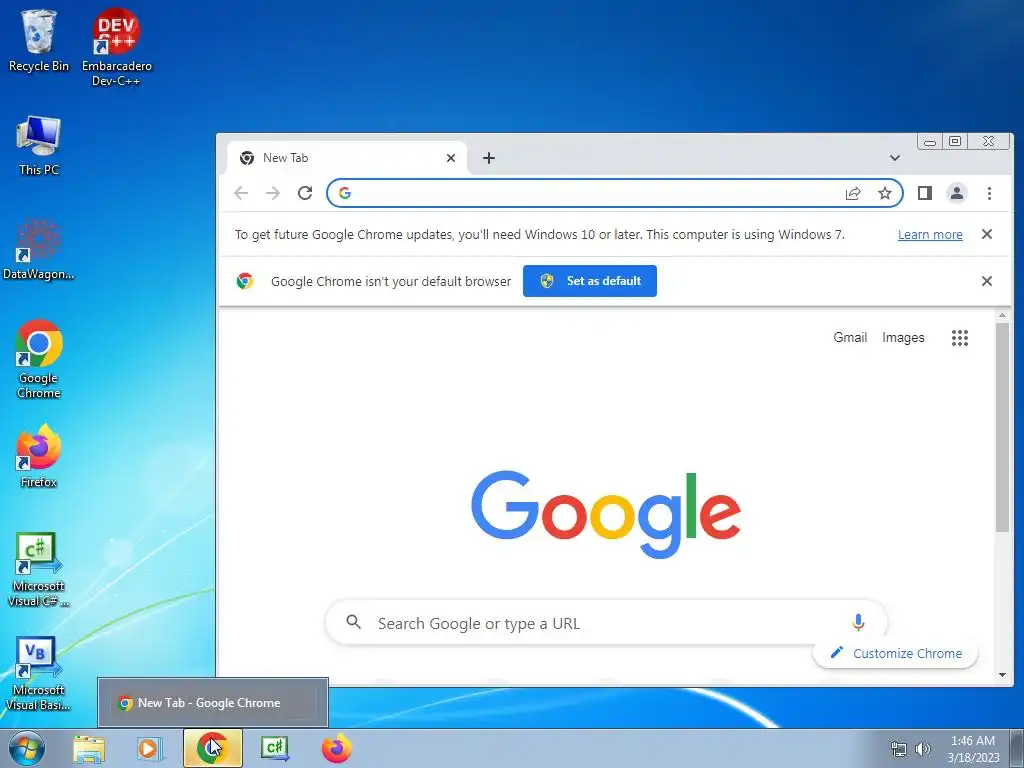The height and width of the screenshot is (768, 1024).
Task: Click the share icon in the address bar
Action: click(853, 193)
